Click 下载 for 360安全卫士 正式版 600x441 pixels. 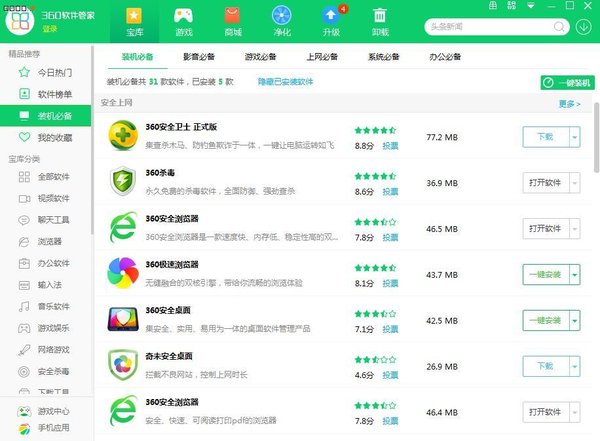click(546, 137)
